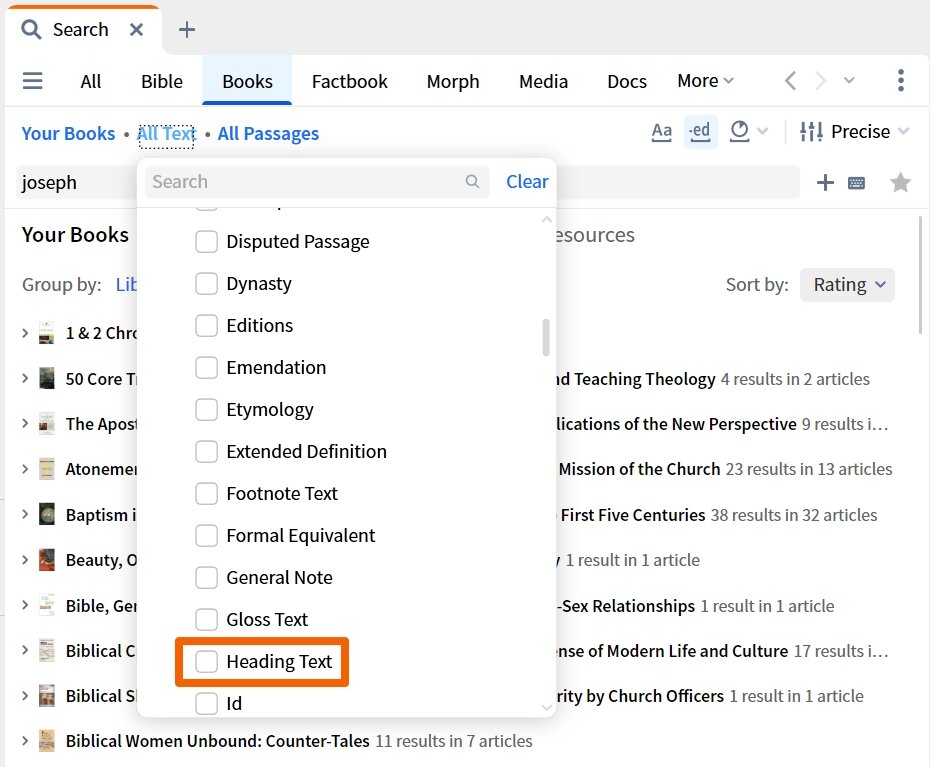
Task: Check Gloss Text field
Action: coord(206,619)
